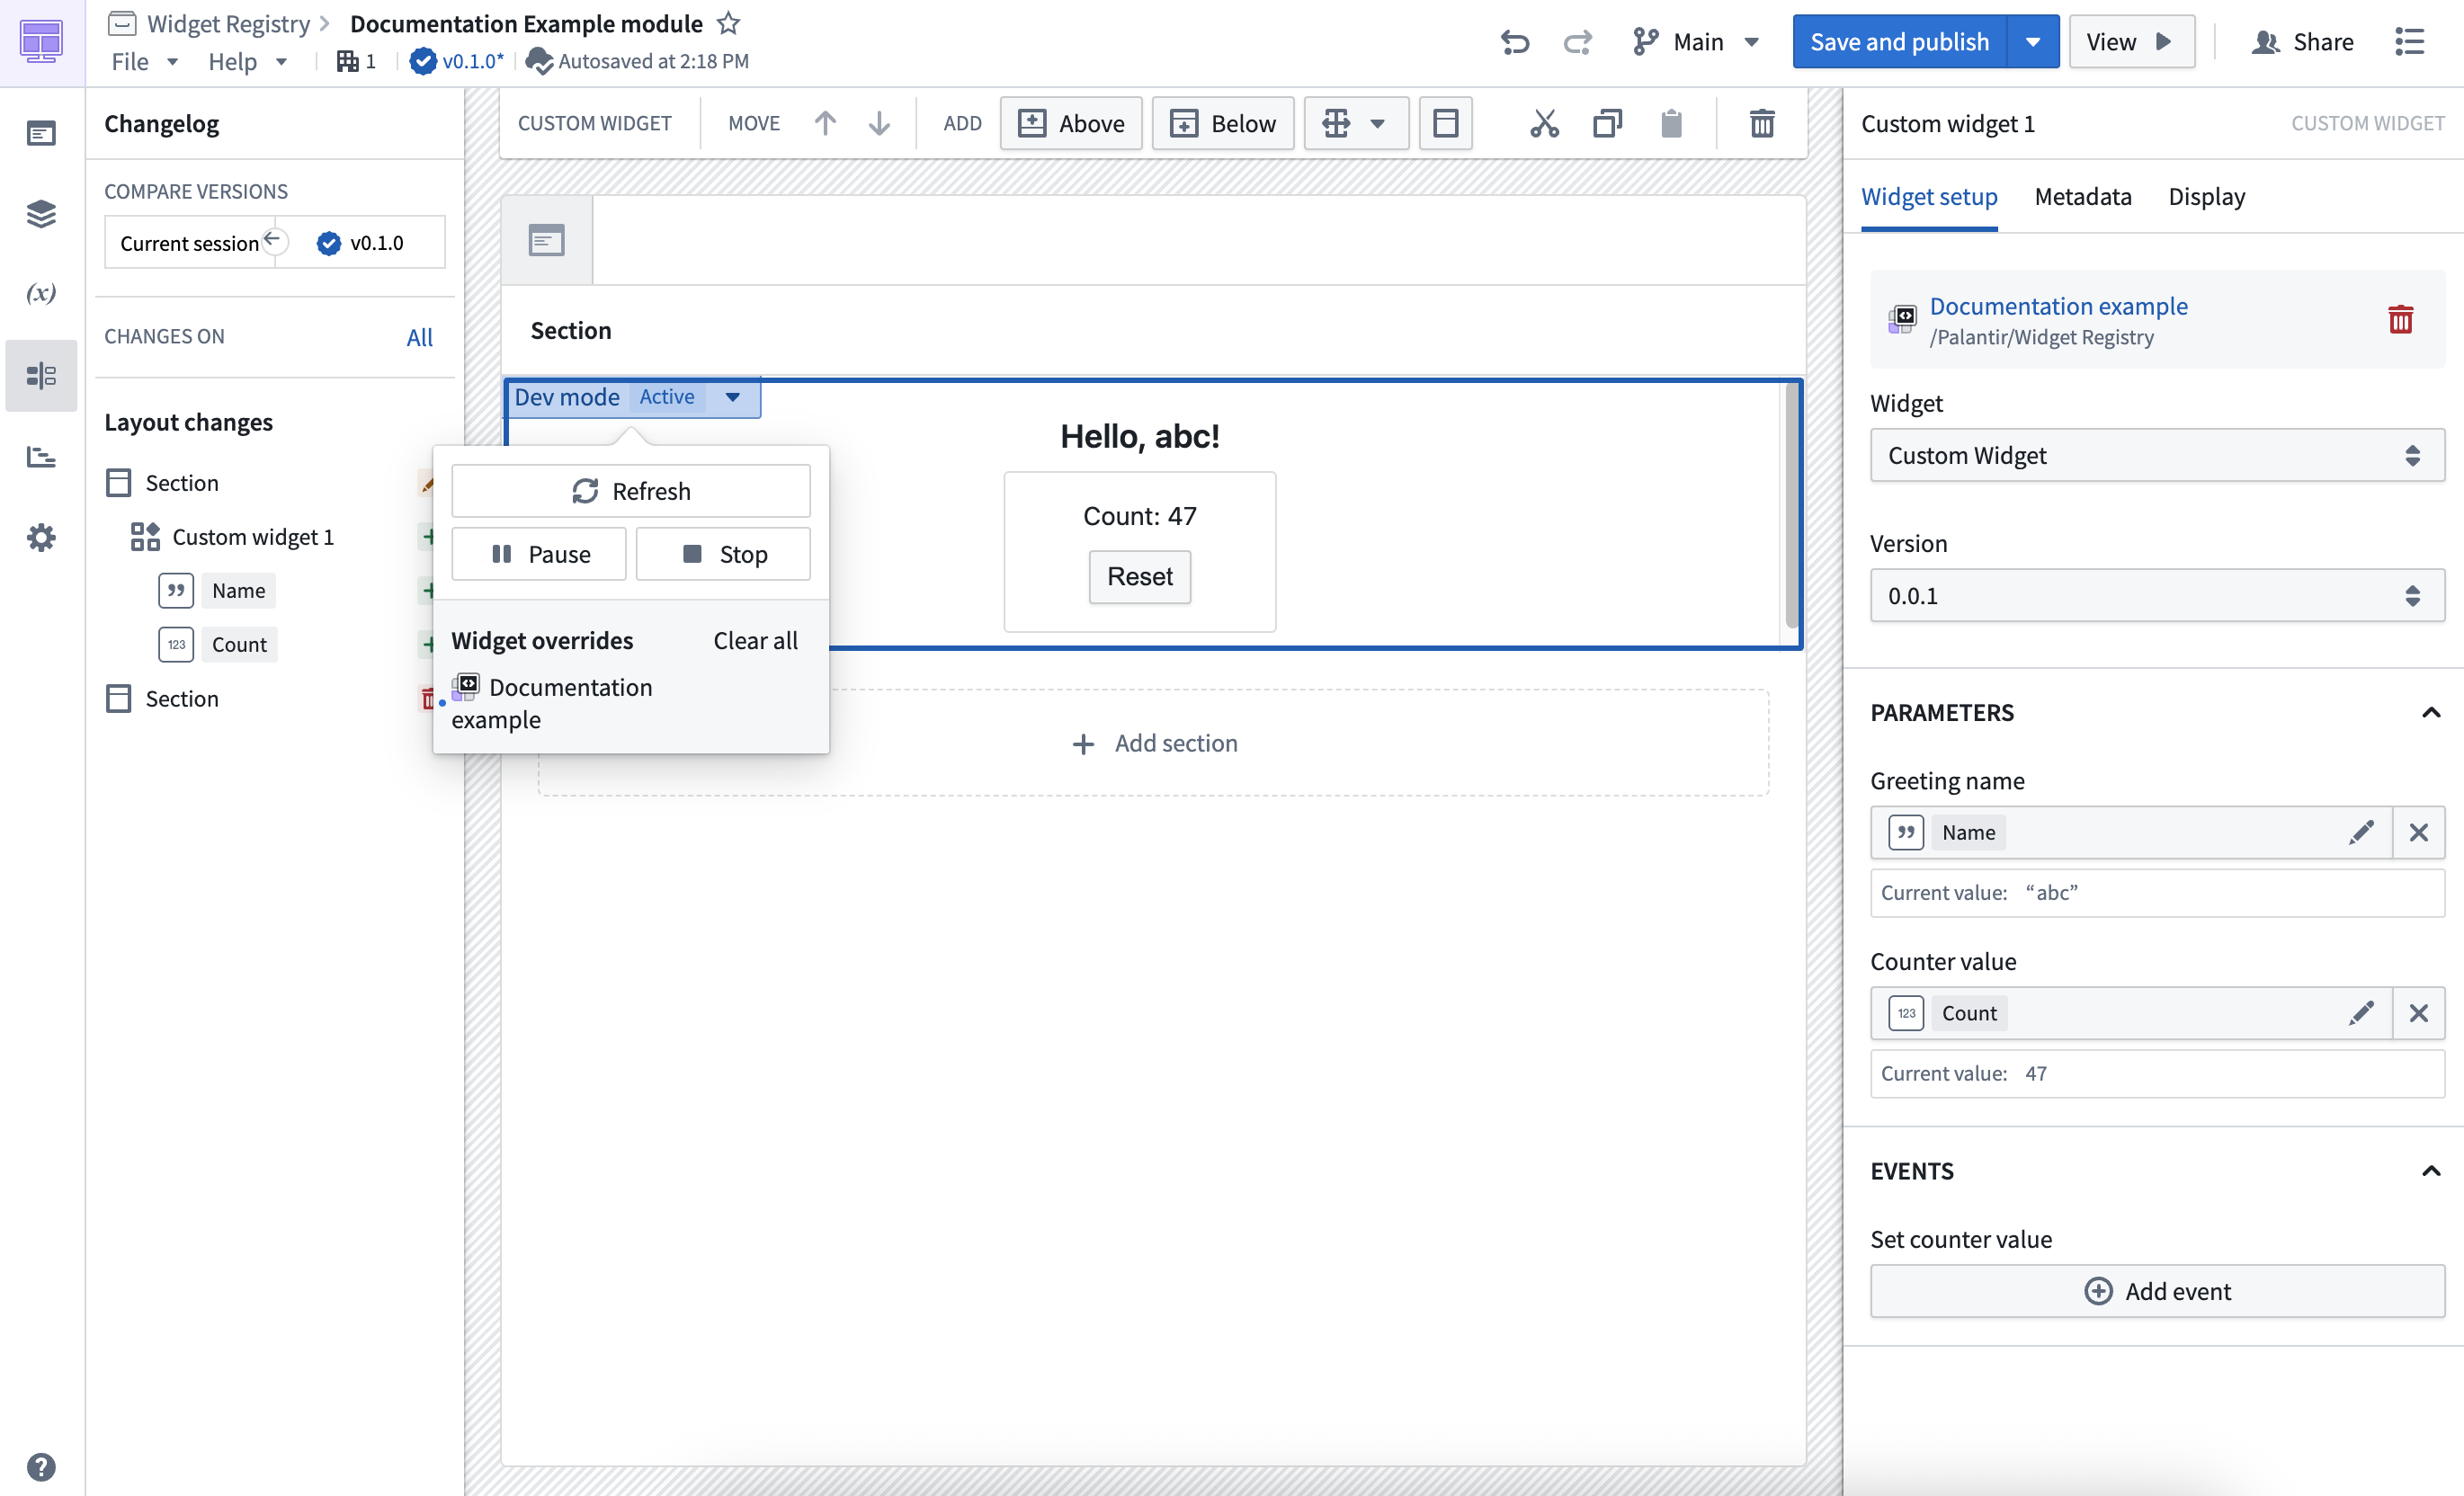Click the duplicate widget icon
The height and width of the screenshot is (1496, 2464).
pyautogui.click(x=1607, y=123)
